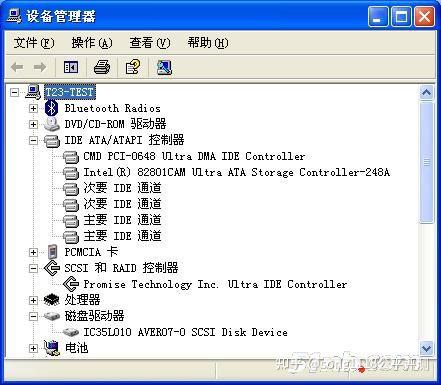Image resolution: width=441 pixels, height=385 pixels.
Task: Click the vertical scrollbar thumb
Action: [427, 162]
